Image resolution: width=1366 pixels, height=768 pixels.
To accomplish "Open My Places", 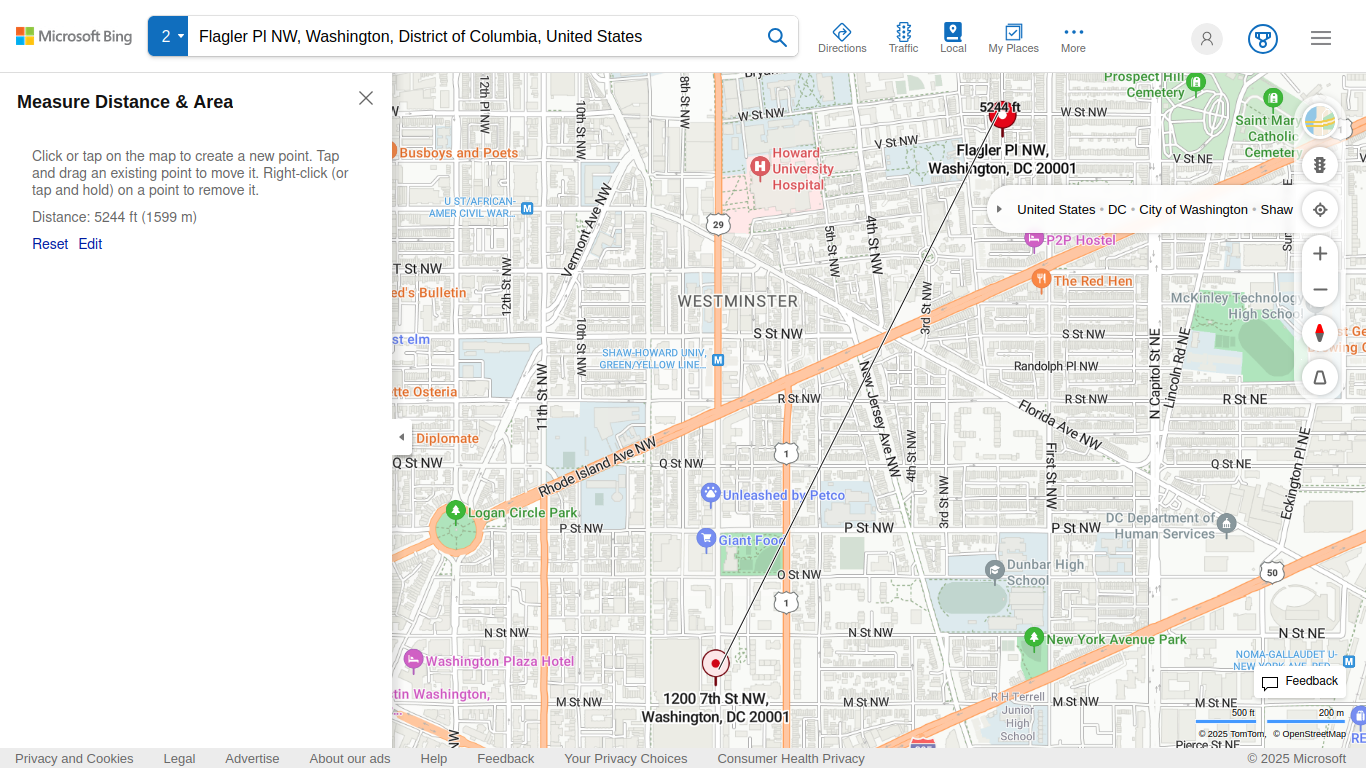I will pyautogui.click(x=1013, y=38).
